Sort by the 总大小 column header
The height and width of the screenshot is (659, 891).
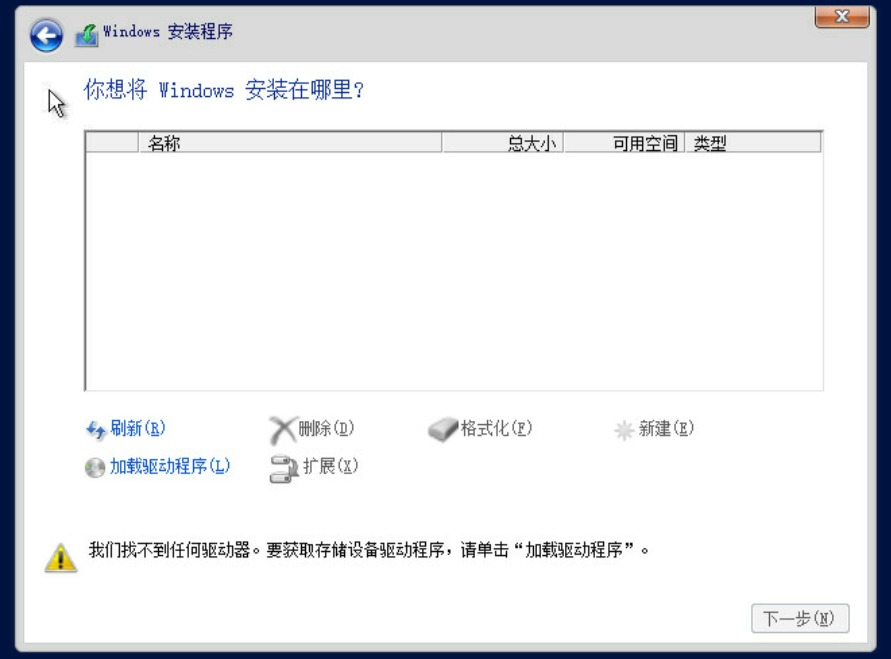503,143
